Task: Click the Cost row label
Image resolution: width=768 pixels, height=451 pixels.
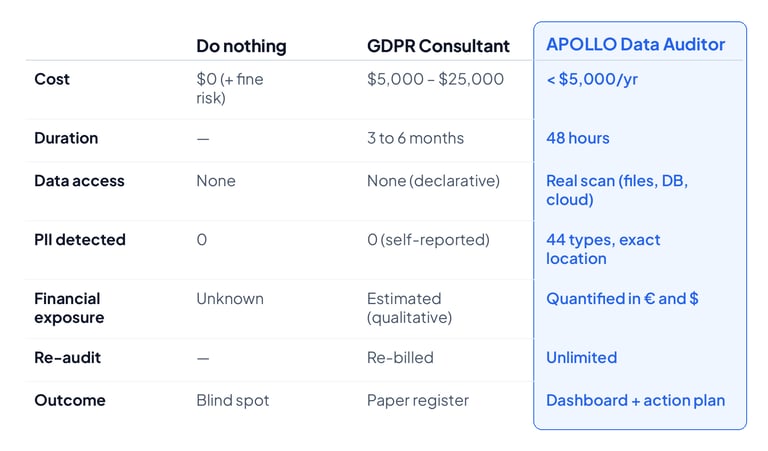Action: tap(51, 79)
